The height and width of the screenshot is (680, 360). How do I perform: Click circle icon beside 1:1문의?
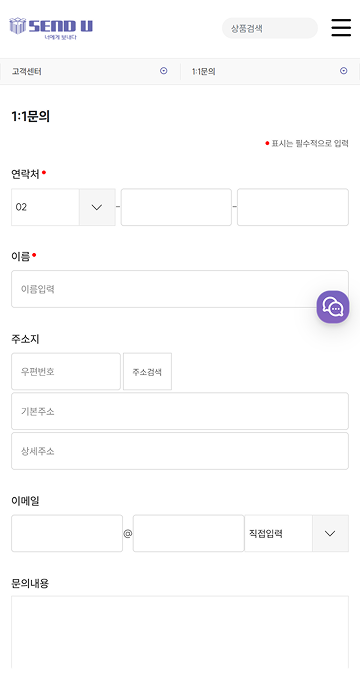click(344, 71)
